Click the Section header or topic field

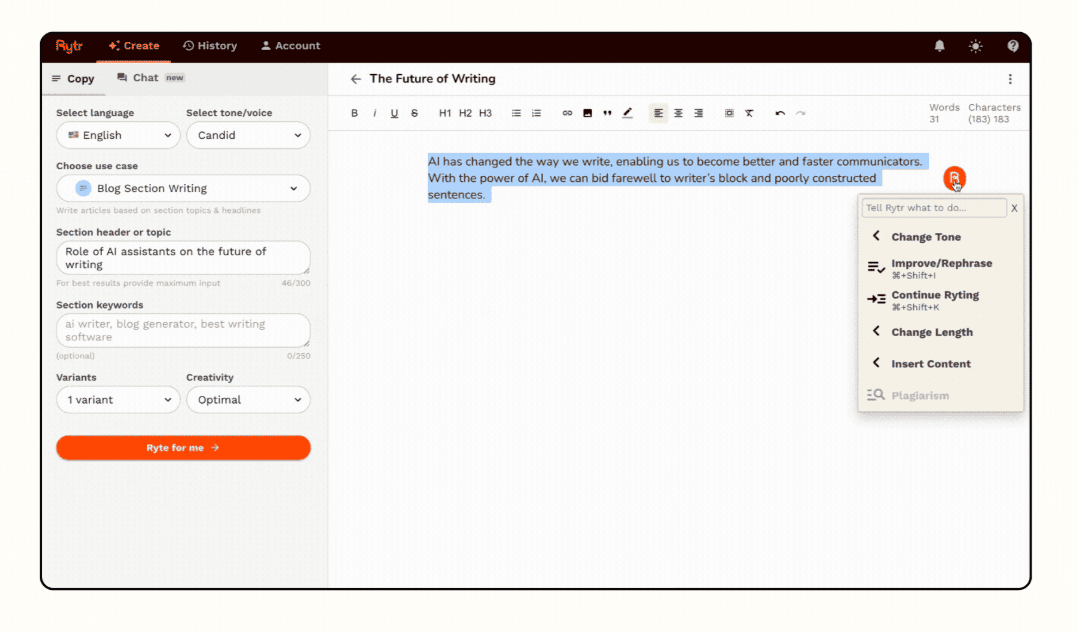183,258
